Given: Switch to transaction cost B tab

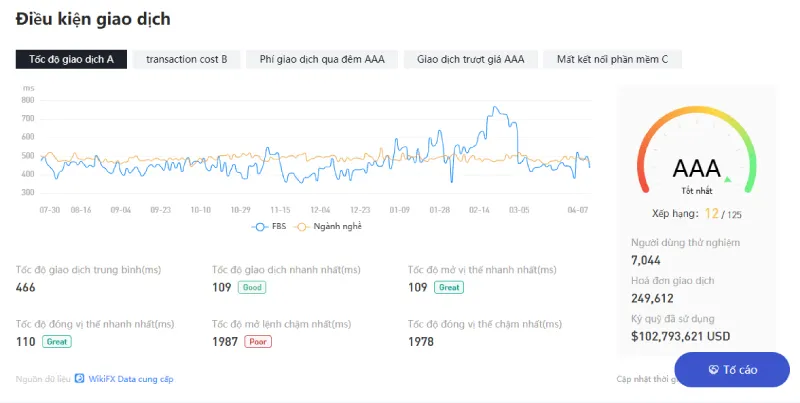Looking at the screenshot, I should point(186,59).
